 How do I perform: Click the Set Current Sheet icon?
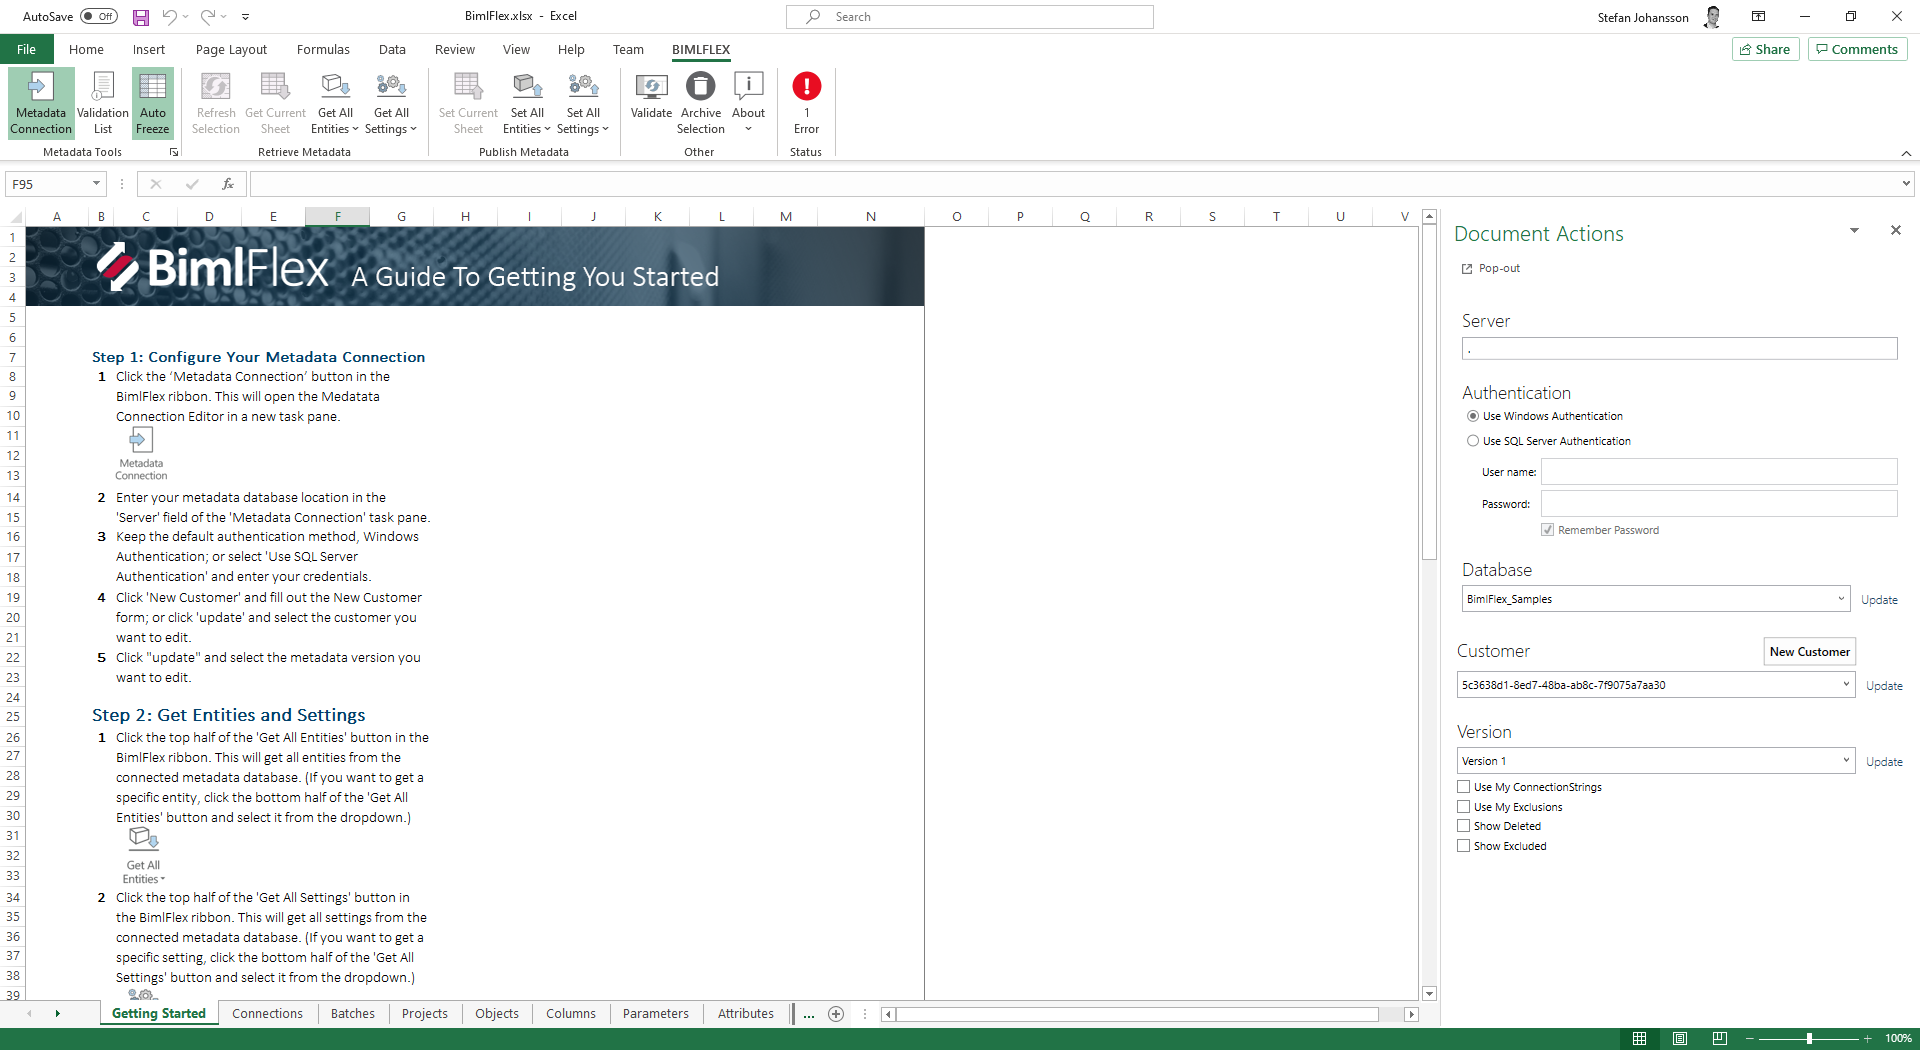[x=467, y=100]
